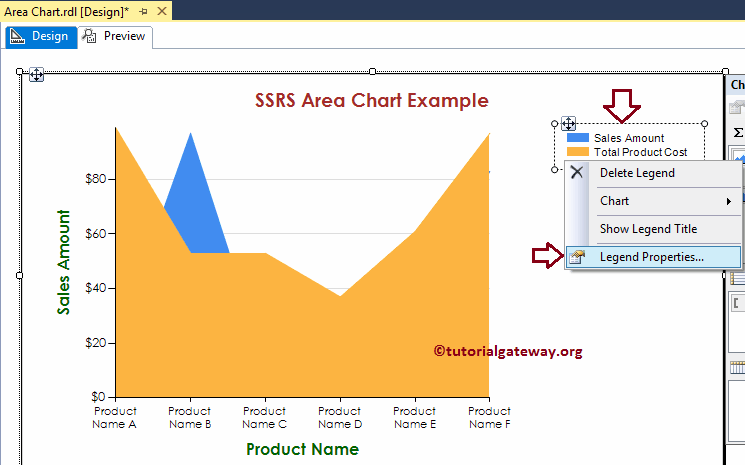Image resolution: width=745 pixels, height=465 pixels.
Task: Pin the Area Chart.rdl tab
Action: tap(143, 11)
